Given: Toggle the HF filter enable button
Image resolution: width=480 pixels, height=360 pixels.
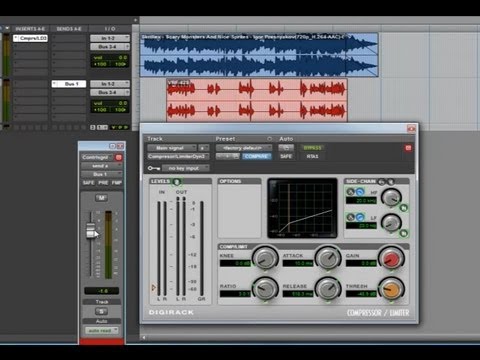Looking at the screenshot, I should point(404,208).
